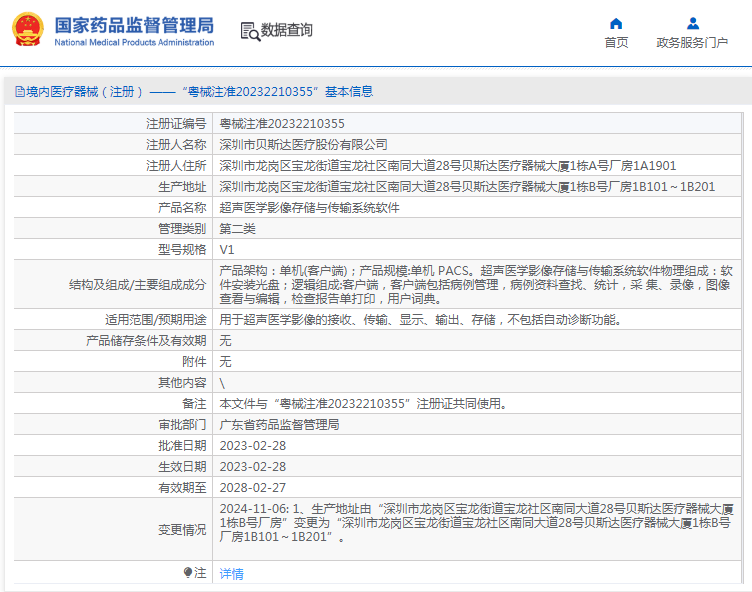Select 超声医学影像存储与传输系统软件 product name
752x592 pixels.
pos(309,208)
